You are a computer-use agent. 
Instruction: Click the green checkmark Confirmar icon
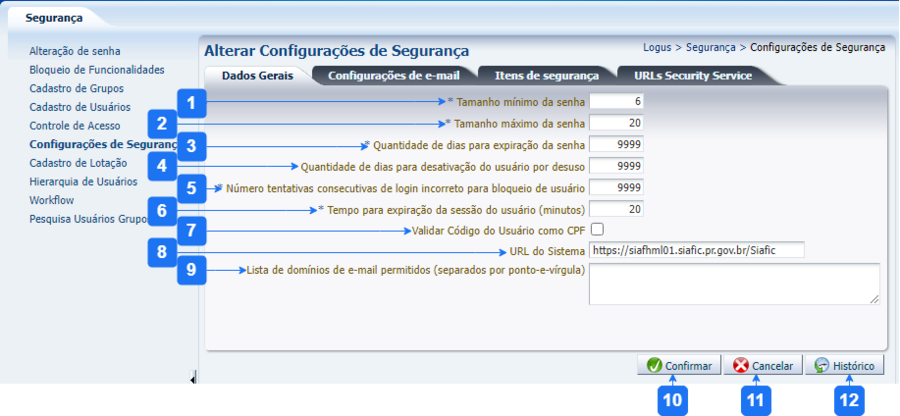click(654, 366)
